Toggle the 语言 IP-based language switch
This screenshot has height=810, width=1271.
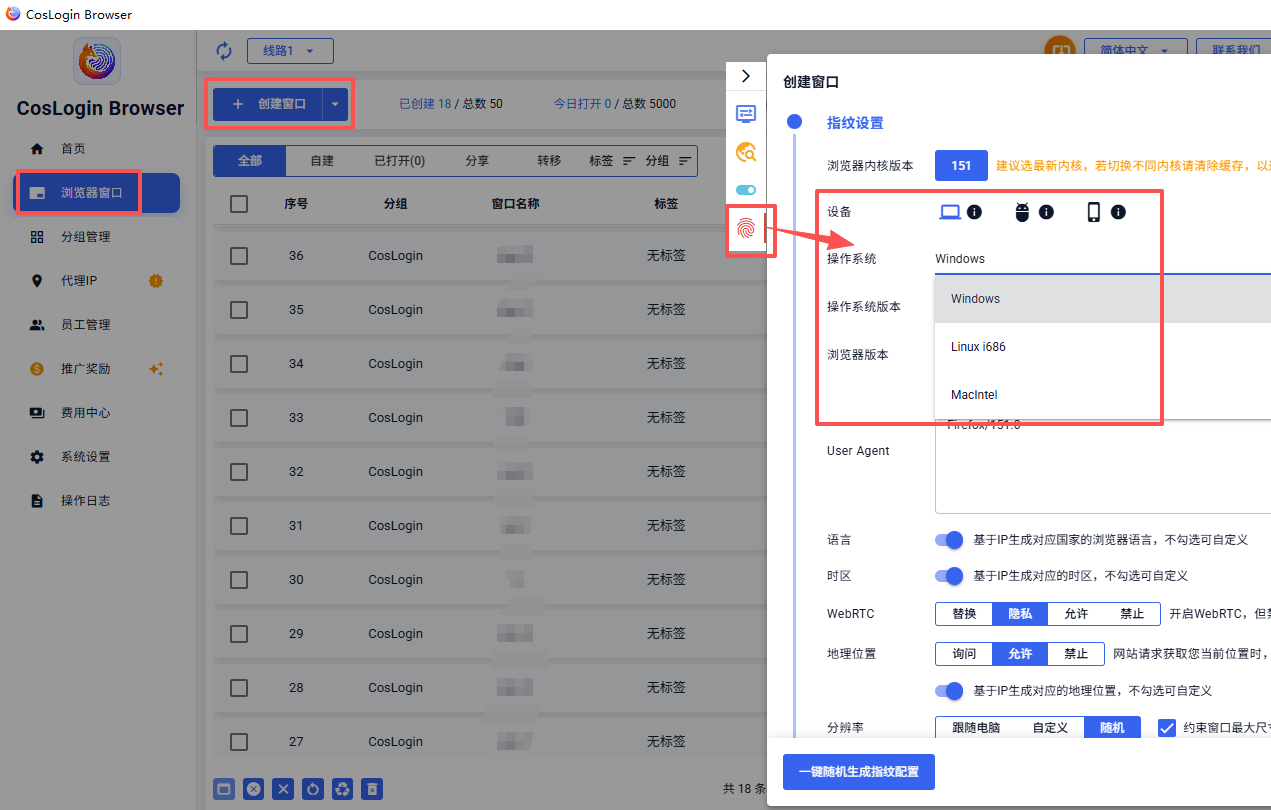point(949,540)
